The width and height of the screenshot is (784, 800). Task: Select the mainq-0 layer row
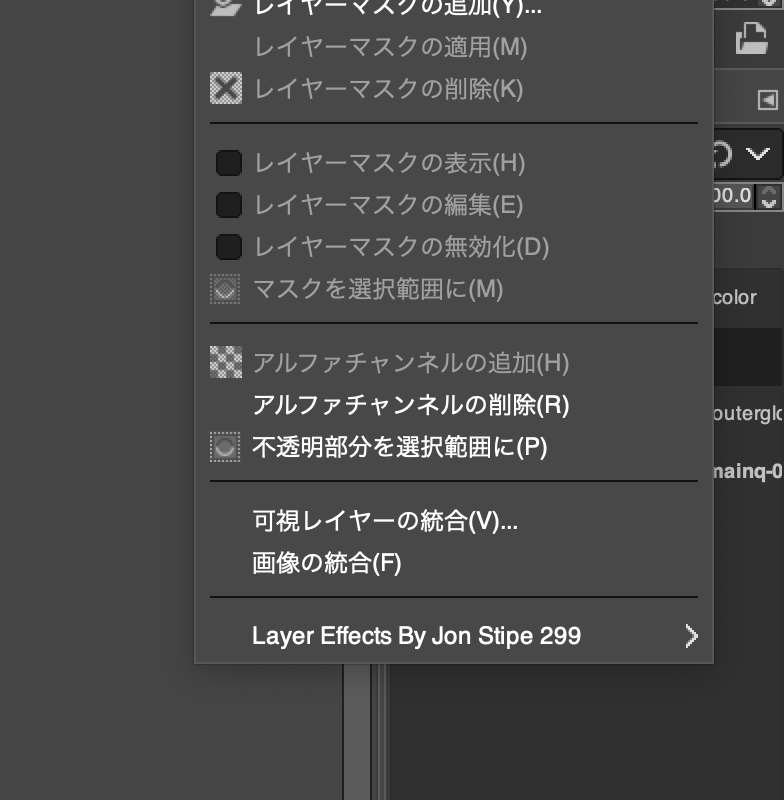click(x=749, y=470)
